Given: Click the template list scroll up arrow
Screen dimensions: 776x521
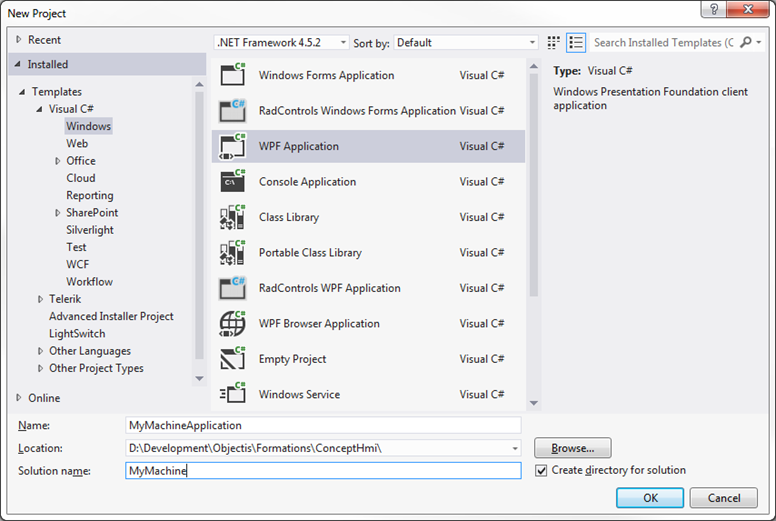Looking at the screenshot, I should pos(534,66).
